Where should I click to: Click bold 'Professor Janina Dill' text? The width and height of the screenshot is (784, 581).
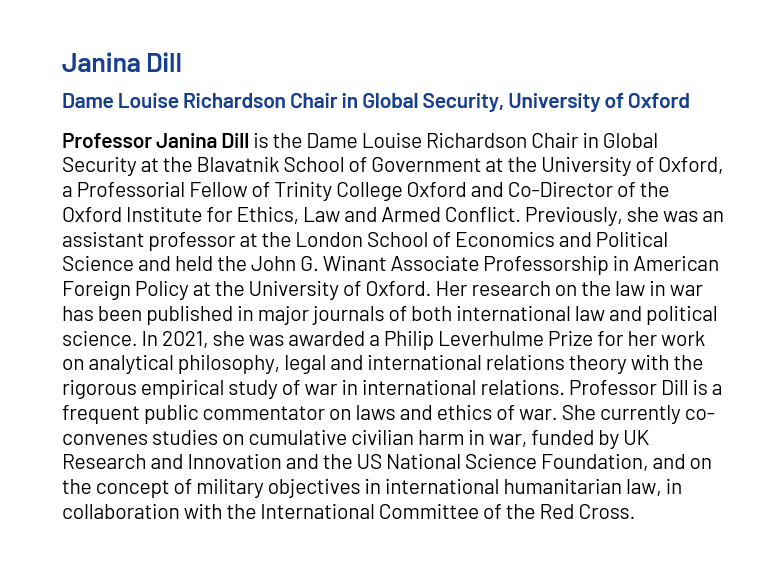click(x=156, y=141)
